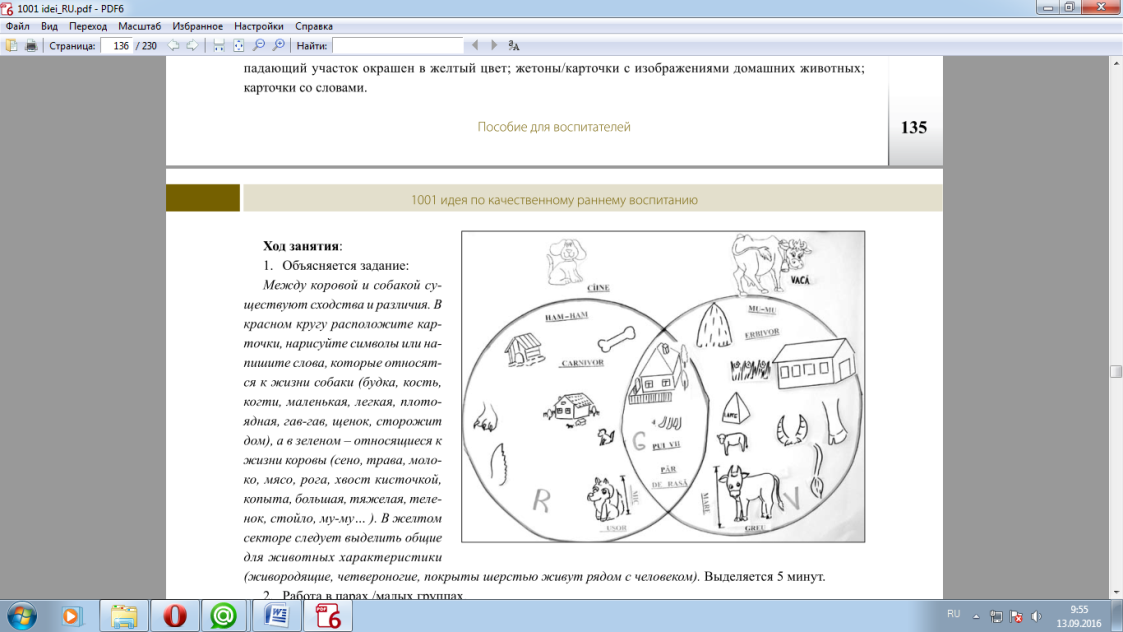The width and height of the screenshot is (1123, 632).
Task: Click the vertical scrollbar thumb
Action: [x=1116, y=371]
